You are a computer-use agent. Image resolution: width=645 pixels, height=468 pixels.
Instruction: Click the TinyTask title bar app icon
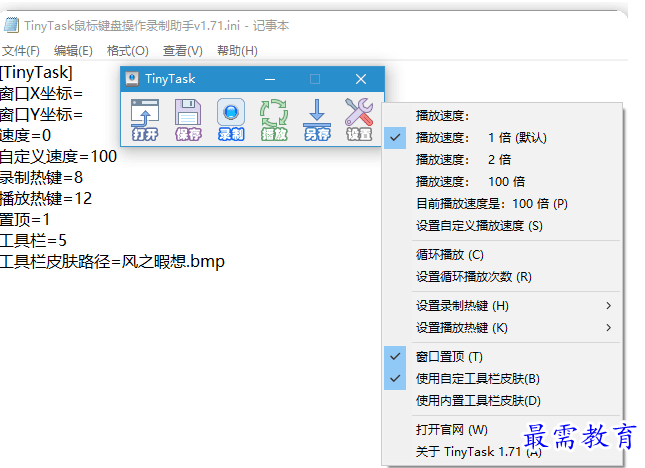pyautogui.click(x=132, y=79)
